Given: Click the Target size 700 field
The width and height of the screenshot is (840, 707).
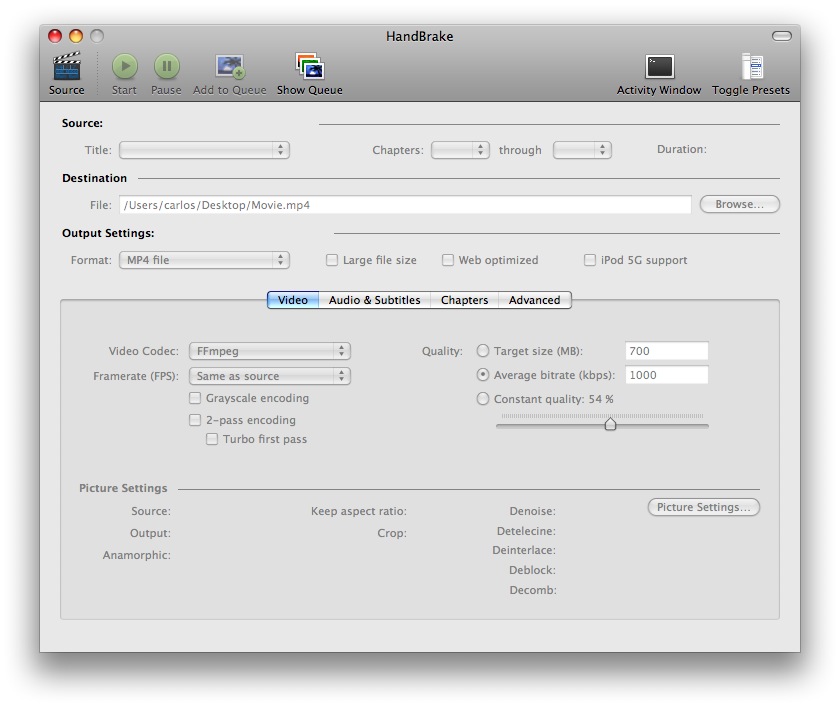Looking at the screenshot, I should (x=666, y=351).
